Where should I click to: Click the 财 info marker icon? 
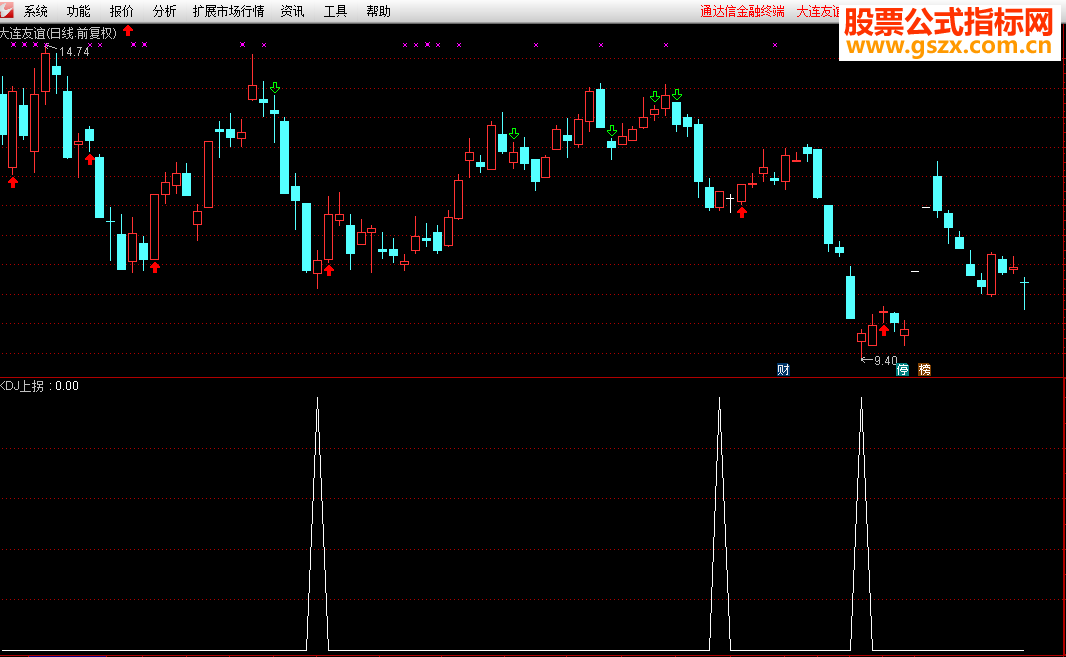[x=783, y=369]
